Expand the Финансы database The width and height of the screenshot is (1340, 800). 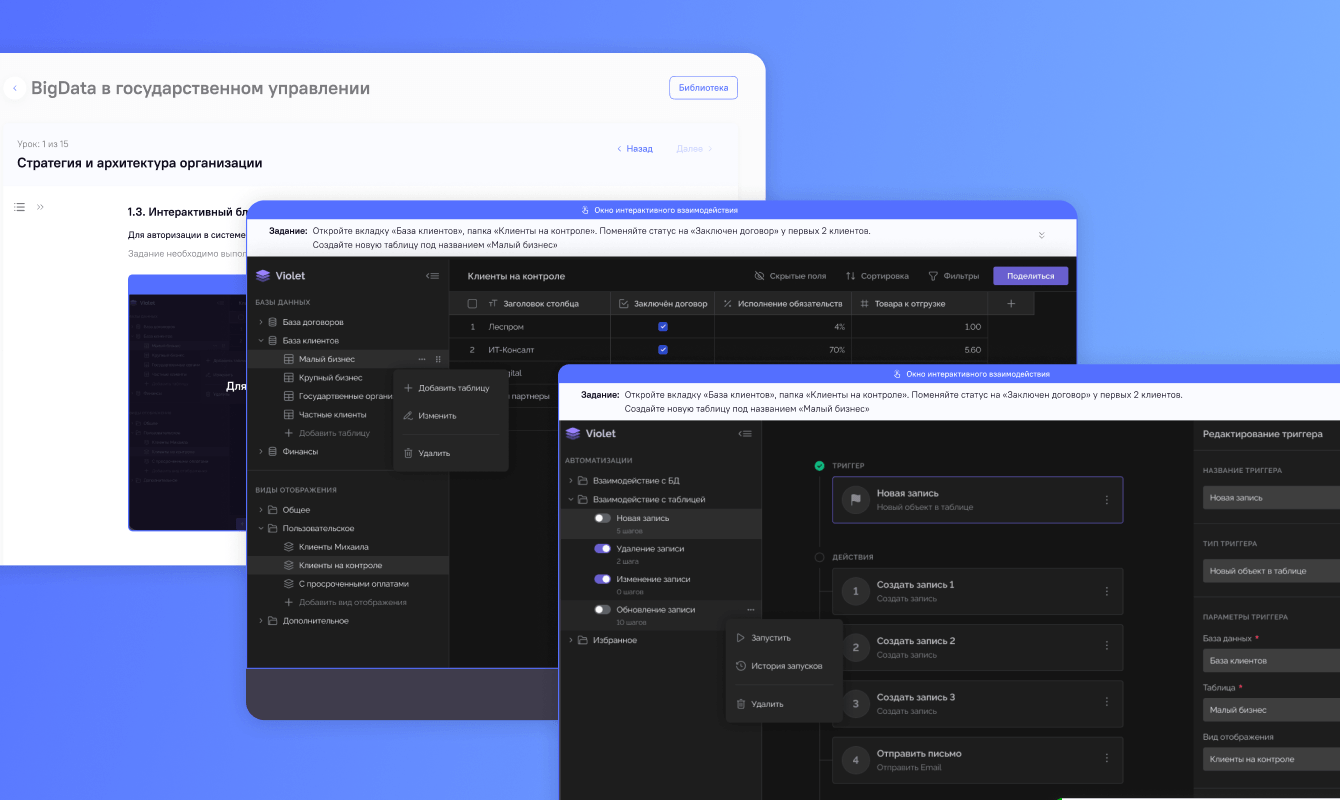click(x=261, y=452)
